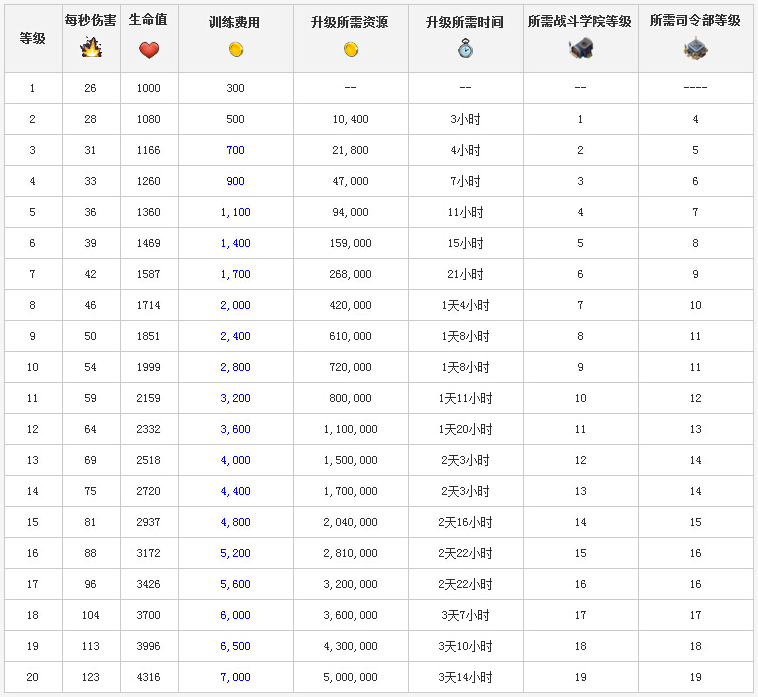Viewport: 758px width, 697px height.
Task: Open the 1,400 training cost link
Action: click(x=235, y=243)
